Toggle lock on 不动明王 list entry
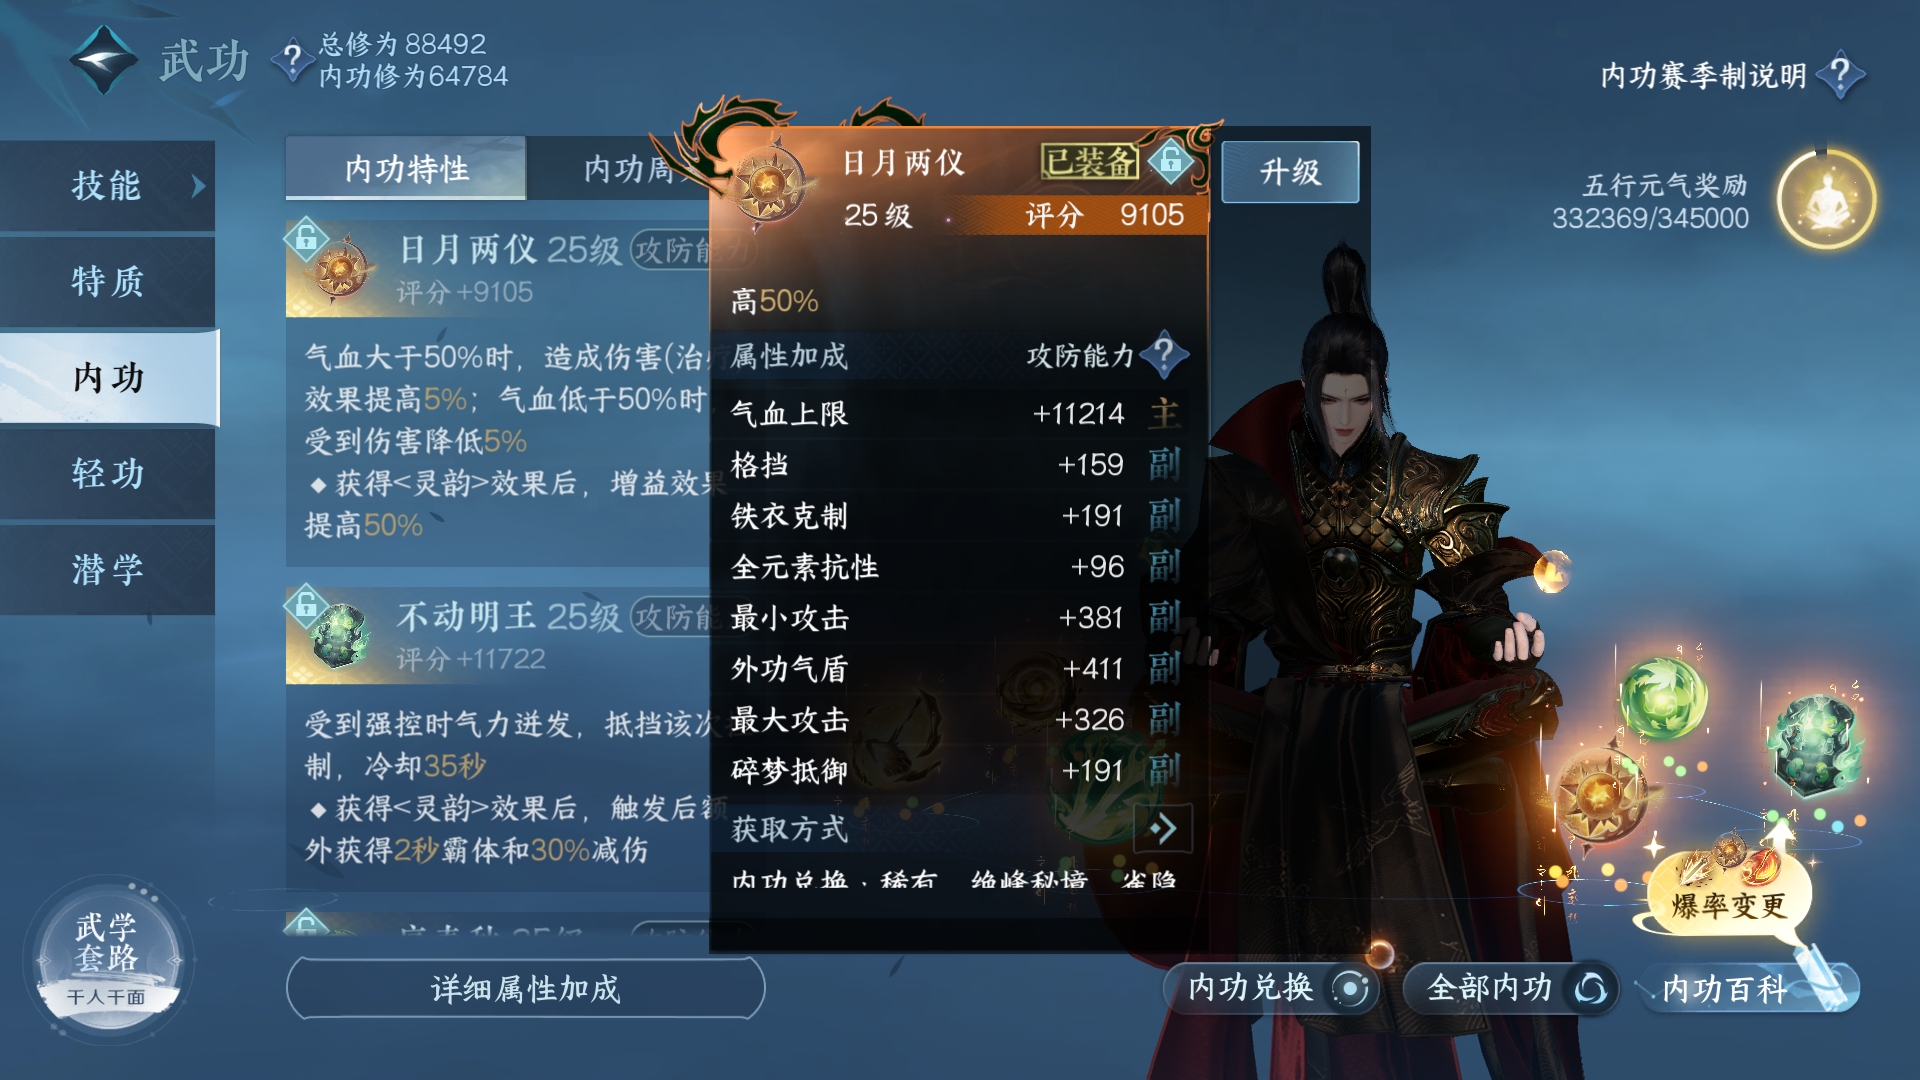This screenshot has width=1920, height=1080. [x=306, y=604]
